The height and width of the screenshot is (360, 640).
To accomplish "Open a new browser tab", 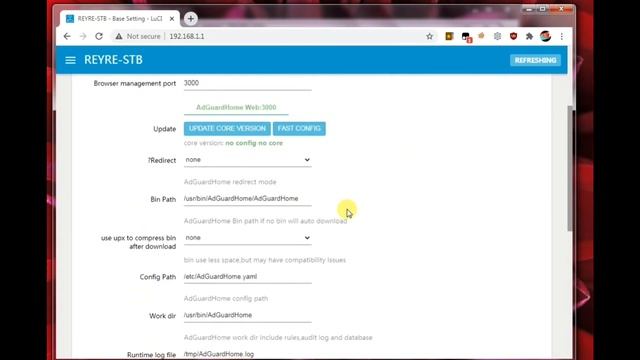I will tap(190, 19).
